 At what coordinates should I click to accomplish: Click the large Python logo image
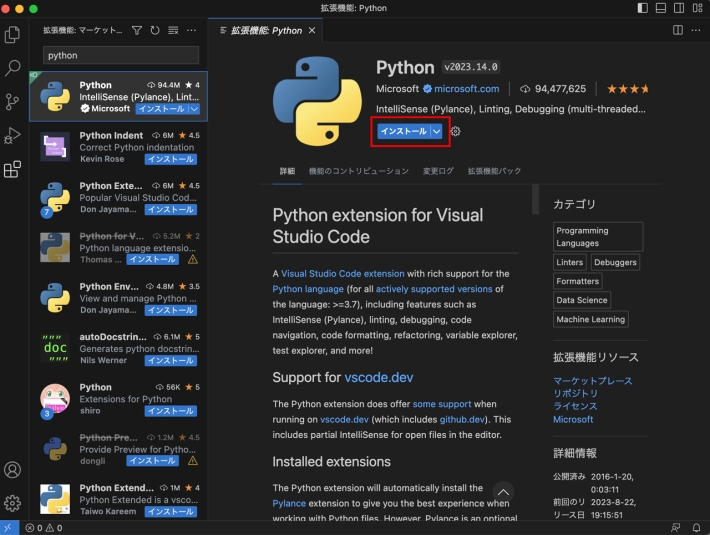(317, 101)
